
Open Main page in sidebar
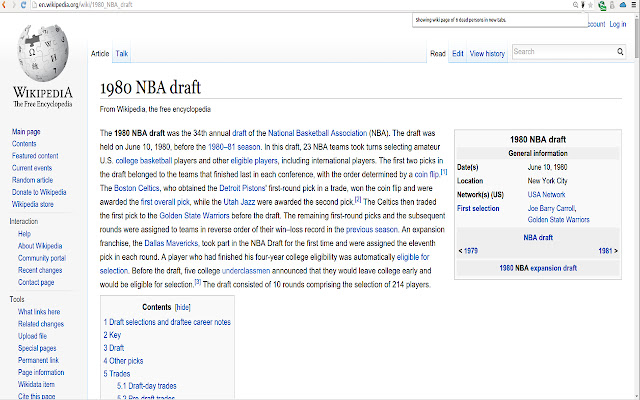click(26, 131)
